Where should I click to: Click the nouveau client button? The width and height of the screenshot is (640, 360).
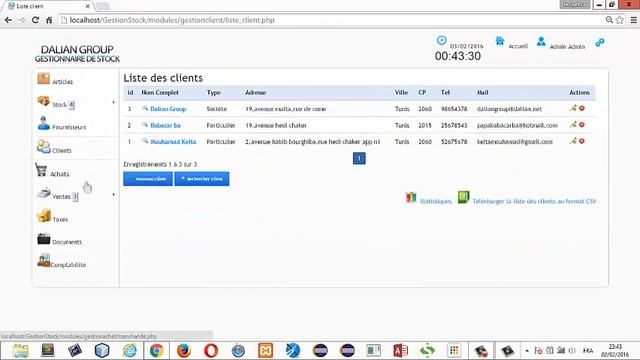pyautogui.click(x=148, y=179)
